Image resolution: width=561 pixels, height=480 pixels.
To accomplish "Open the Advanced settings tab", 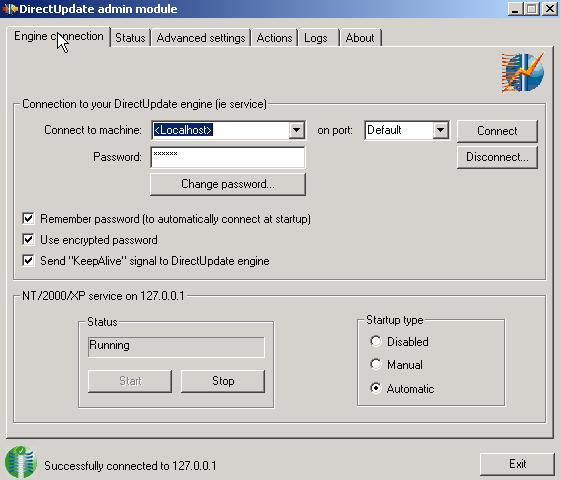I will tap(201, 38).
